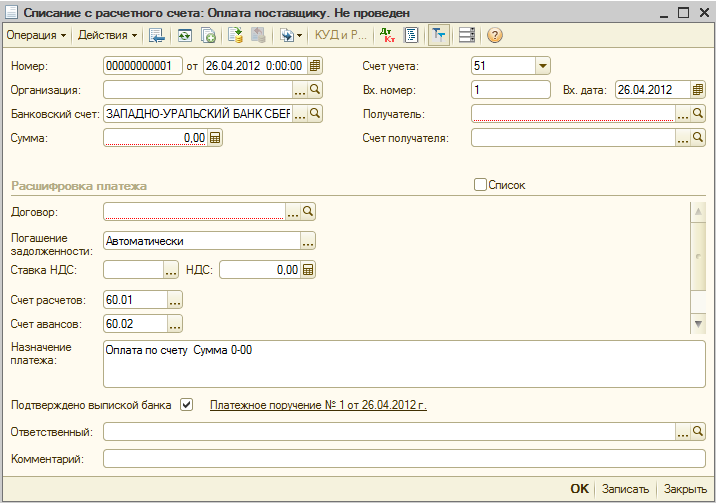Click the НДС amount input field

tap(260, 270)
